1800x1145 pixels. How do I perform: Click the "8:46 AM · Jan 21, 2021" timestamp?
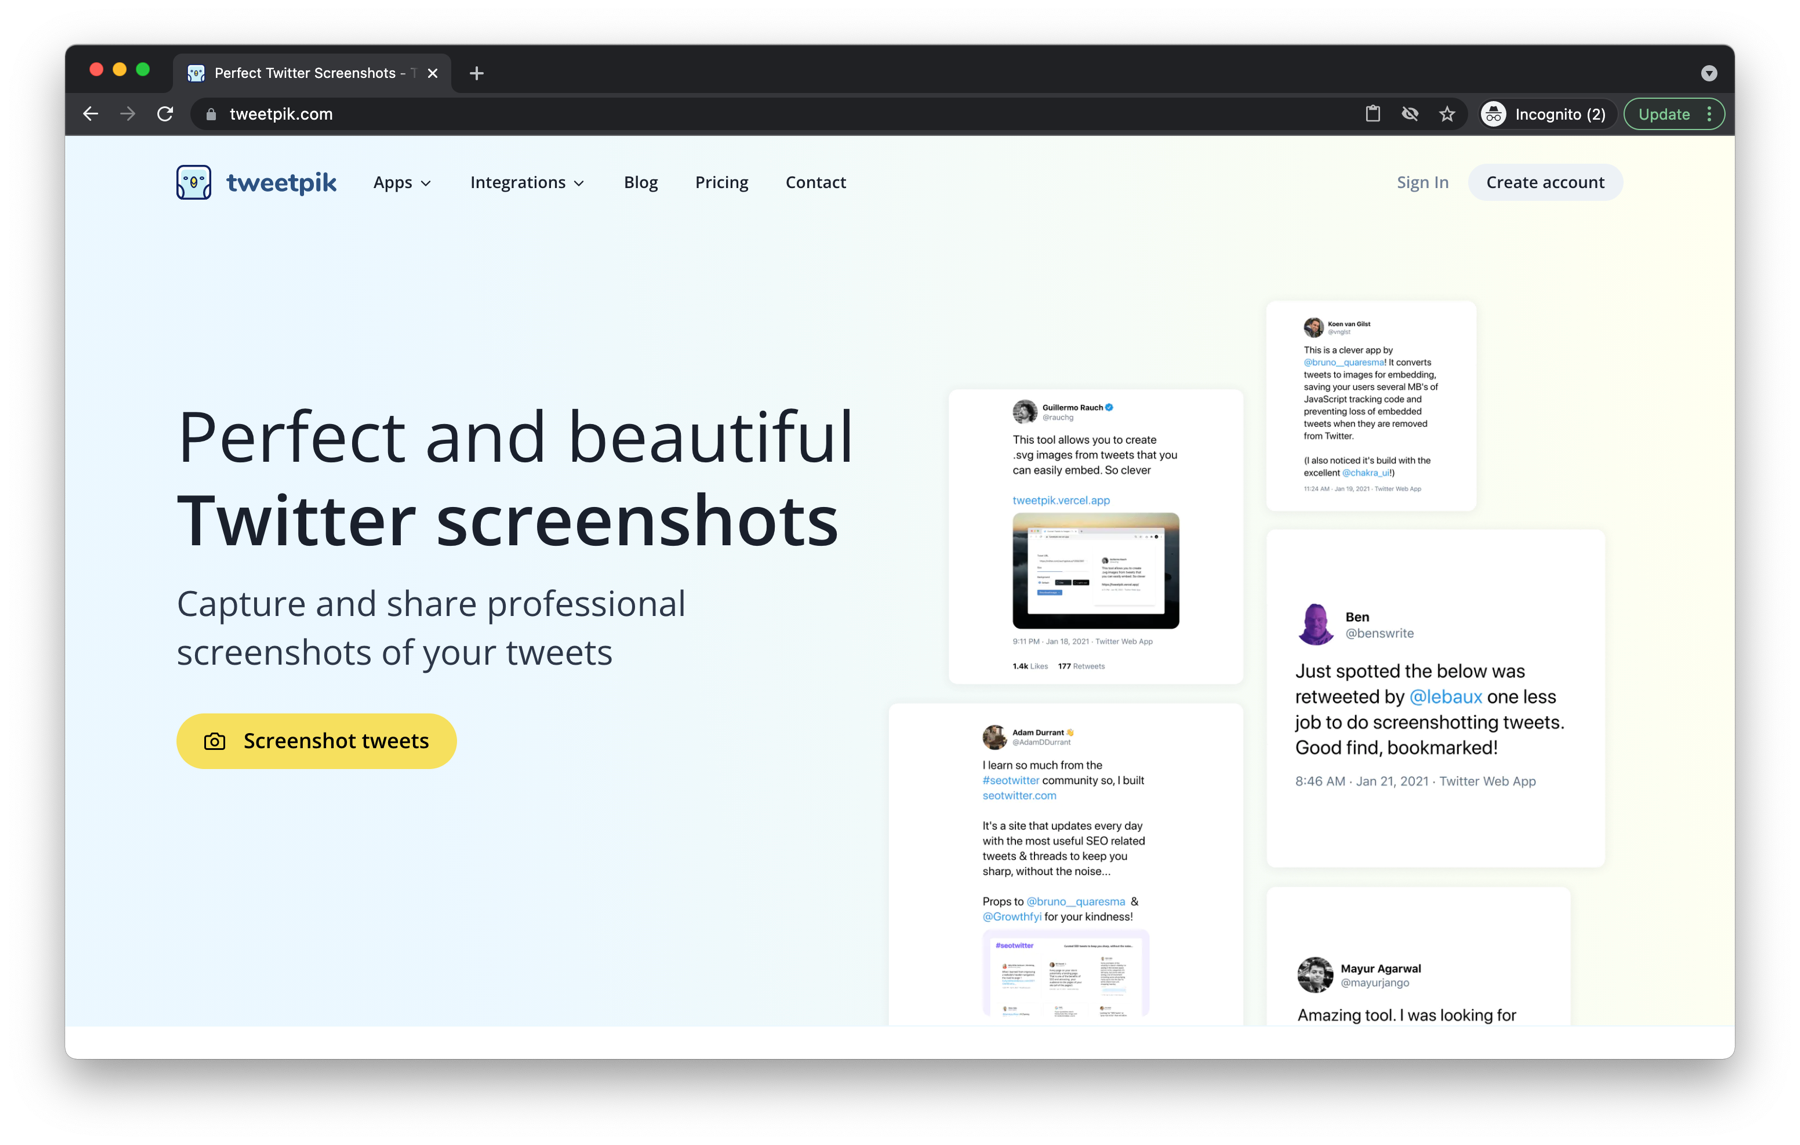tap(1362, 781)
